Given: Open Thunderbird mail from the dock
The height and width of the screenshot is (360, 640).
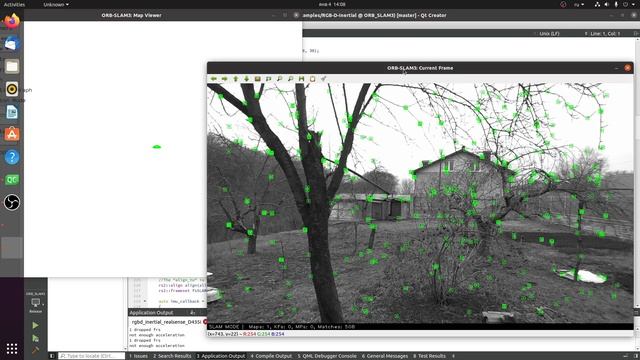Looking at the screenshot, I should (x=12, y=43).
